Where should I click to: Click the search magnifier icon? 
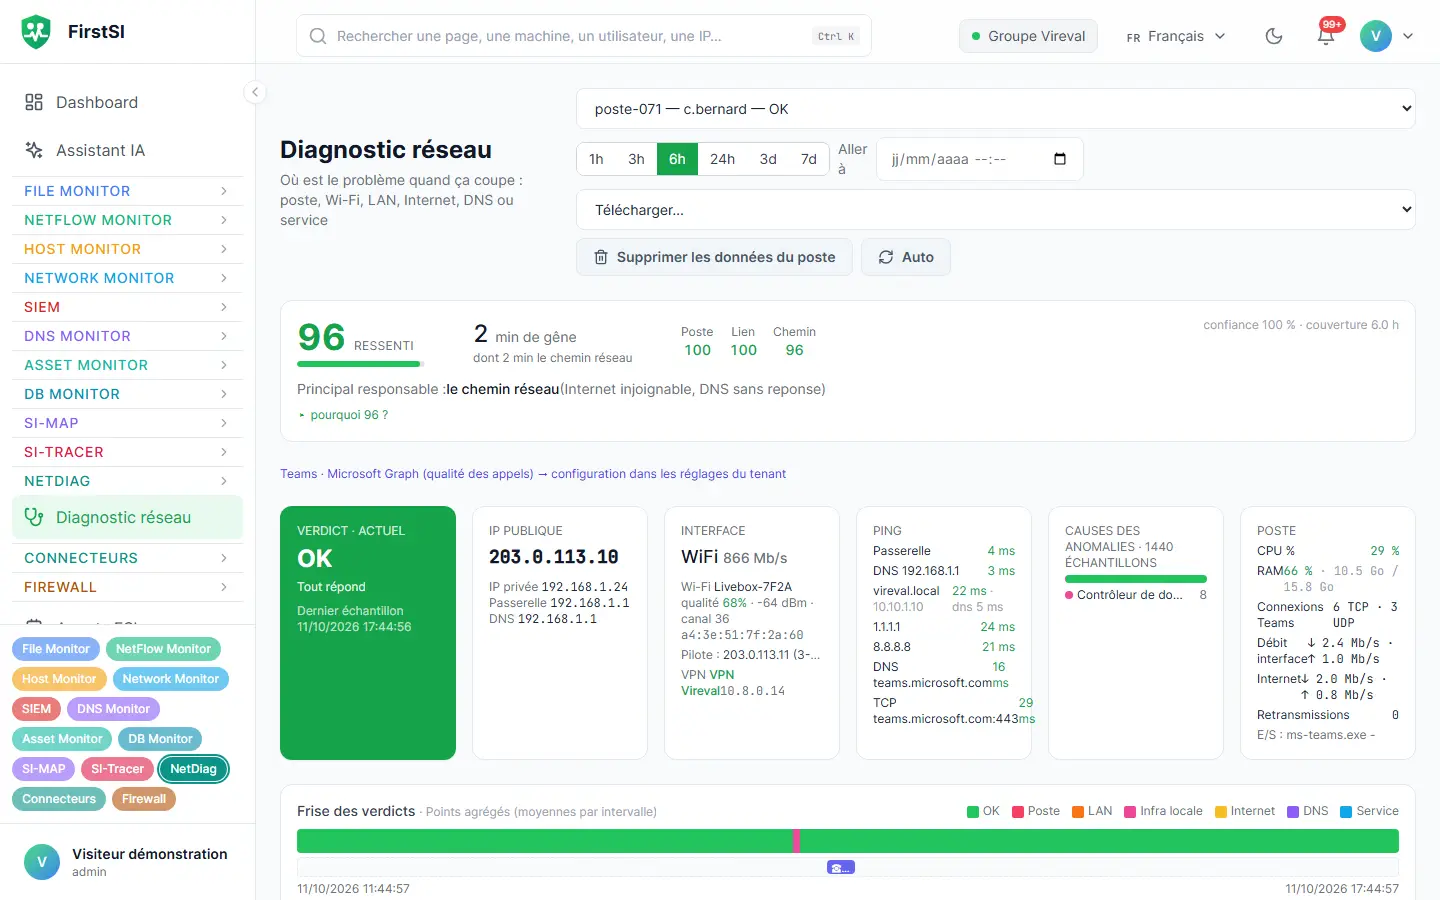point(318,36)
